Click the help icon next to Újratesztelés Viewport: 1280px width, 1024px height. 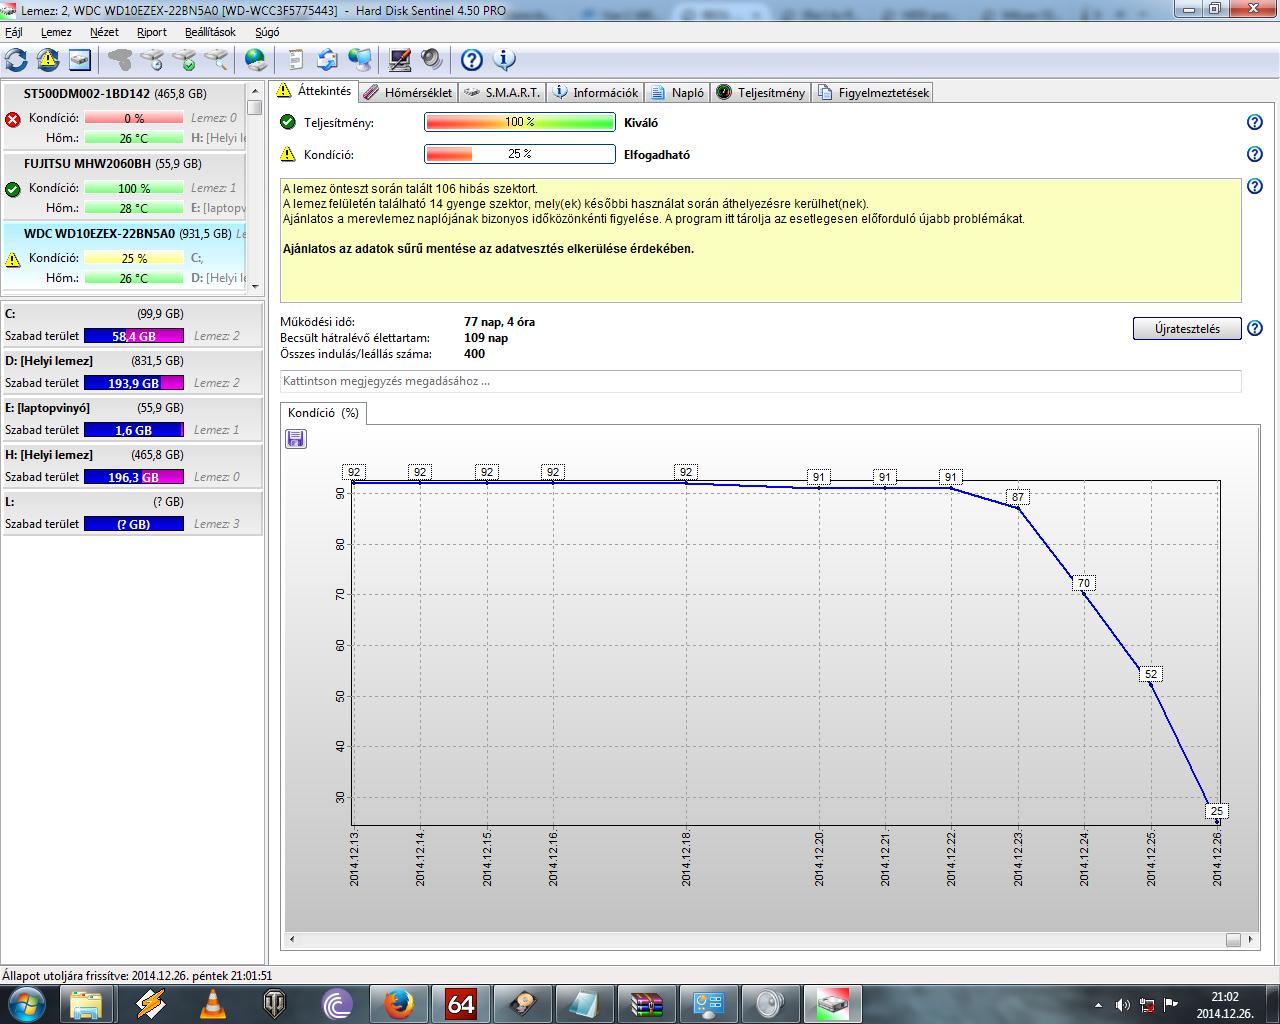tap(1255, 328)
